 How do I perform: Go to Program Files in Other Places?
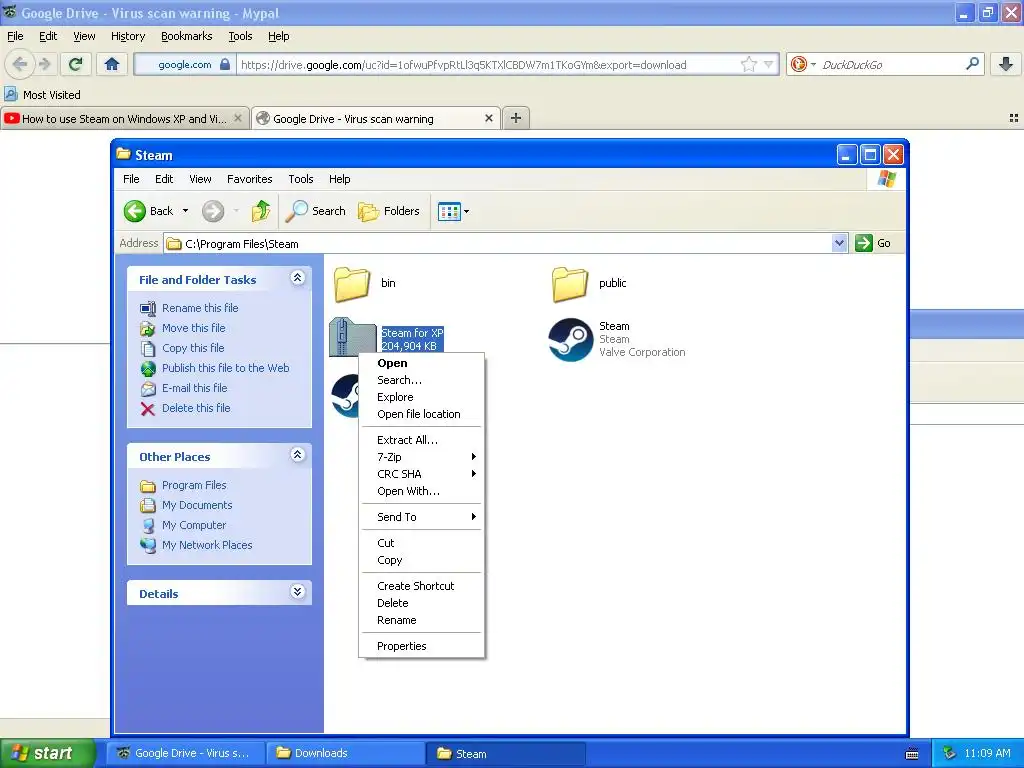[x=194, y=485]
